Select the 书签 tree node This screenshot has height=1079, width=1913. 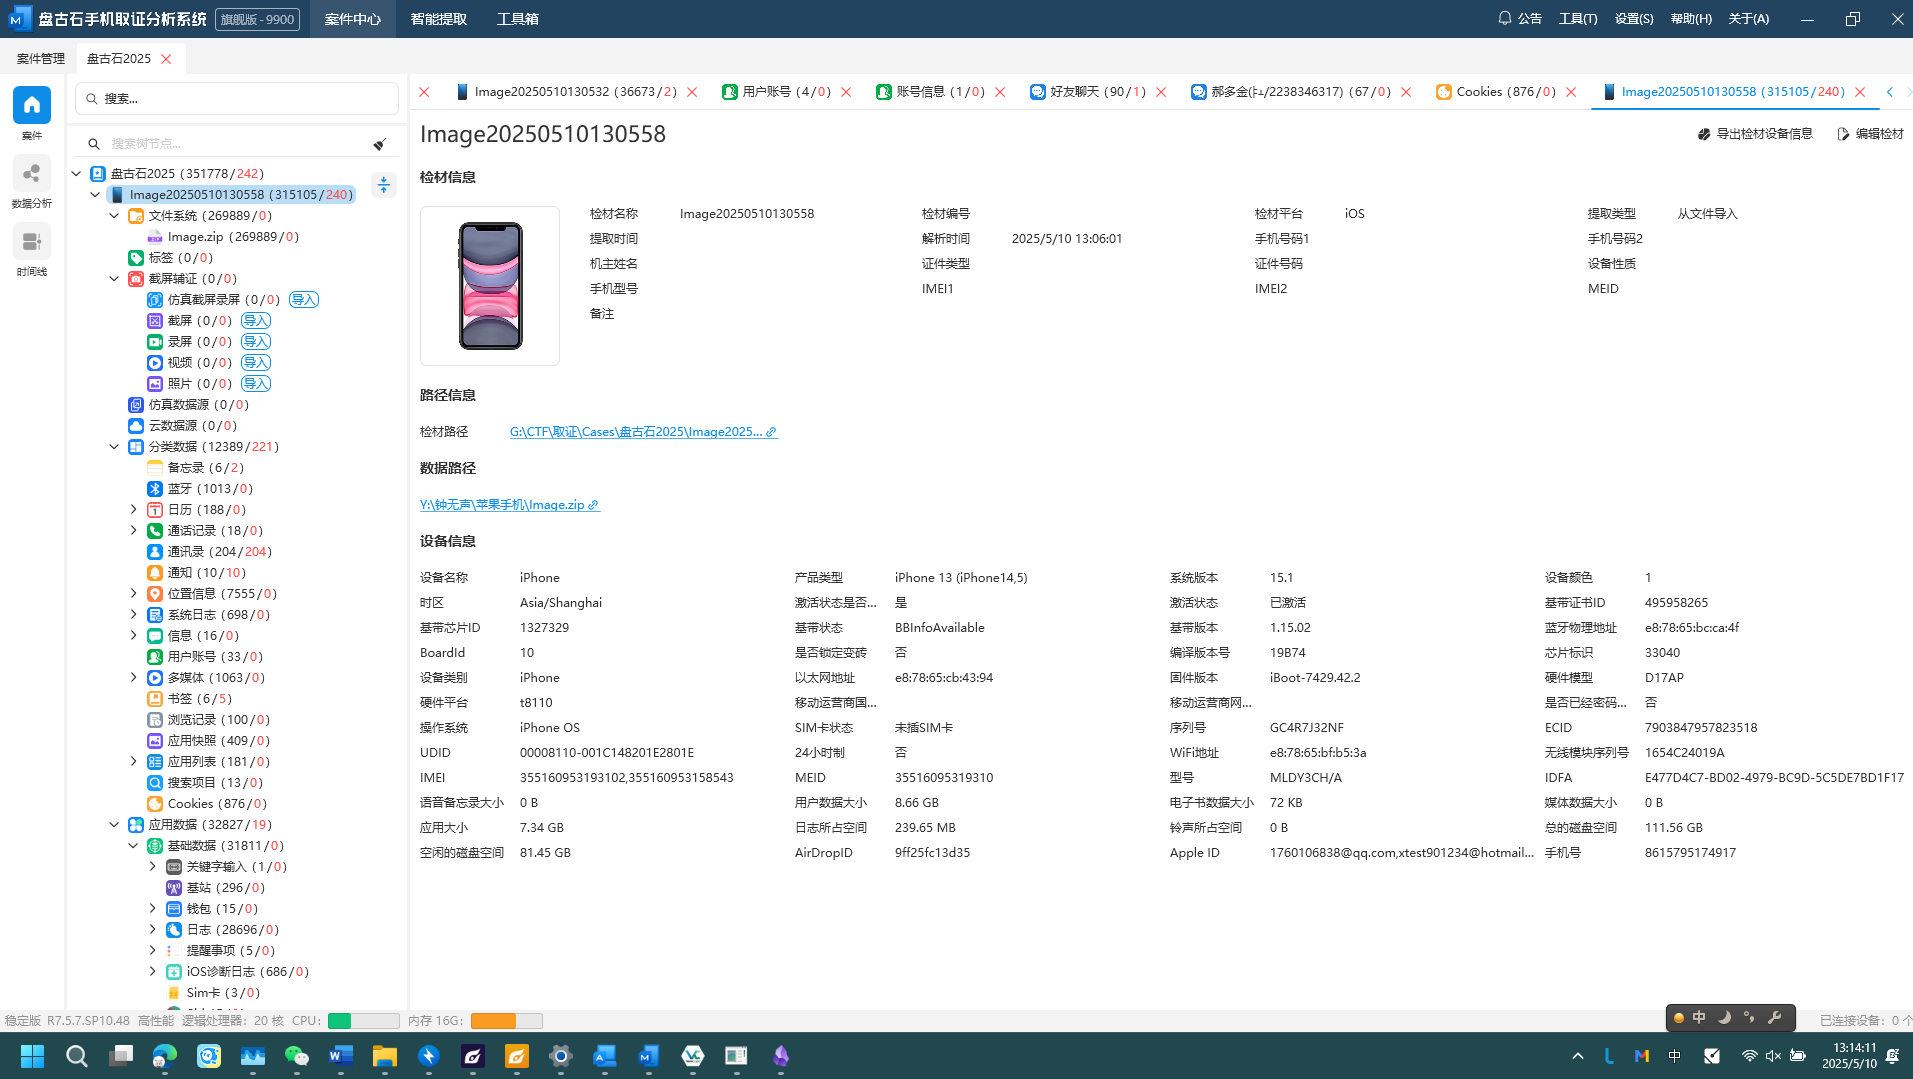[190, 699]
